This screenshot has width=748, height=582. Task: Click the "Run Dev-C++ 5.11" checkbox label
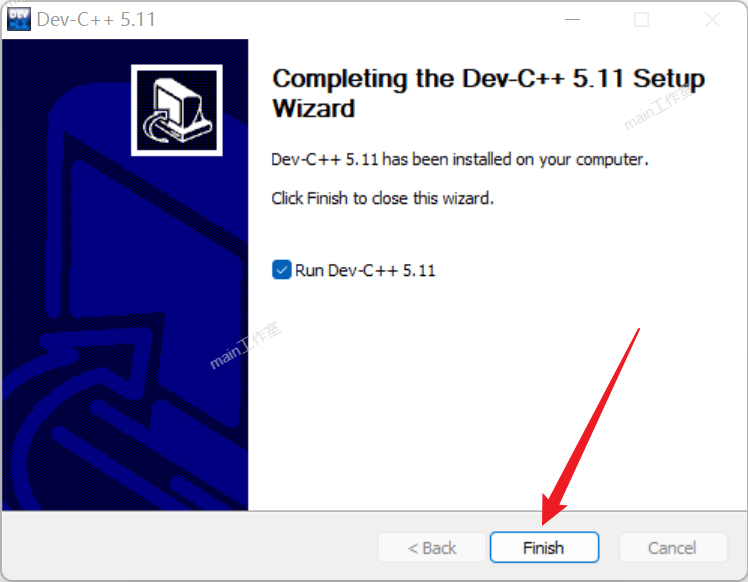[x=365, y=270]
